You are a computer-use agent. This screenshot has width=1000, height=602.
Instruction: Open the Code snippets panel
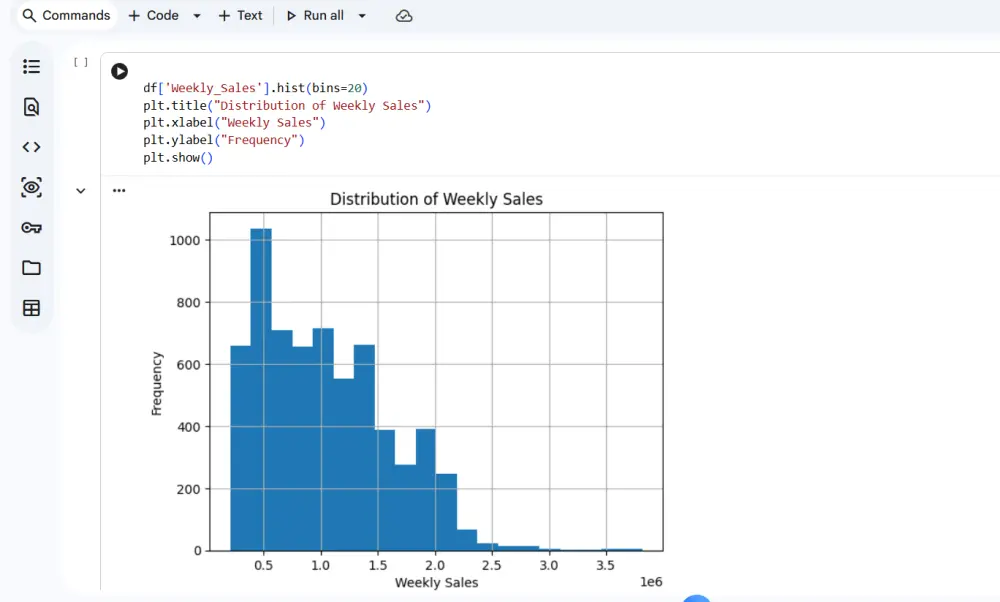(x=30, y=147)
